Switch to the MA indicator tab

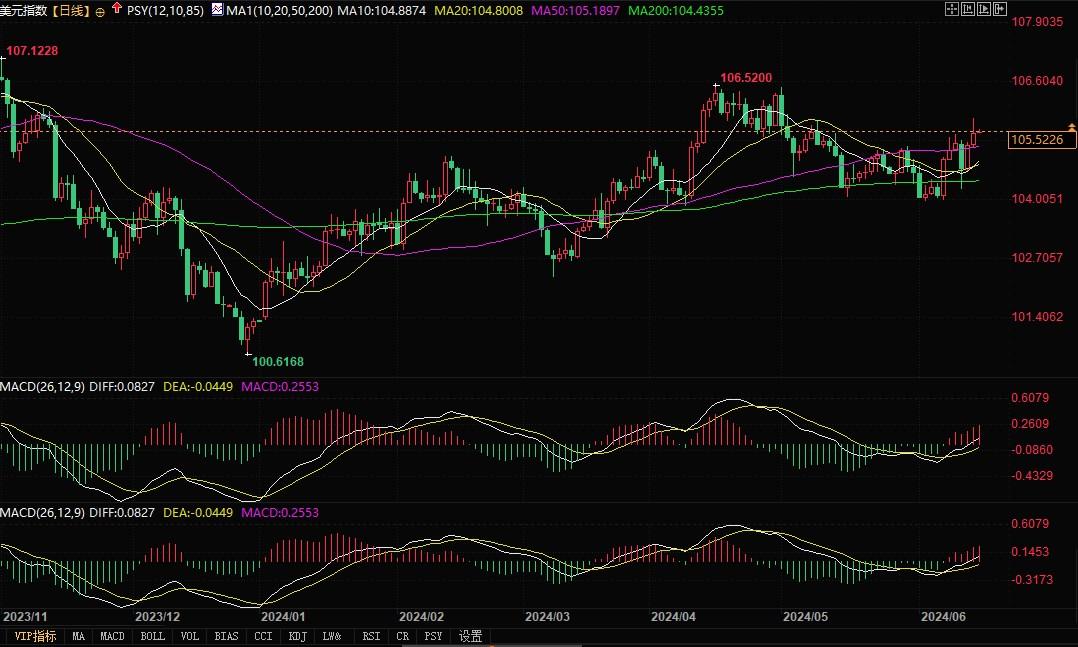(x=78, y=636)
